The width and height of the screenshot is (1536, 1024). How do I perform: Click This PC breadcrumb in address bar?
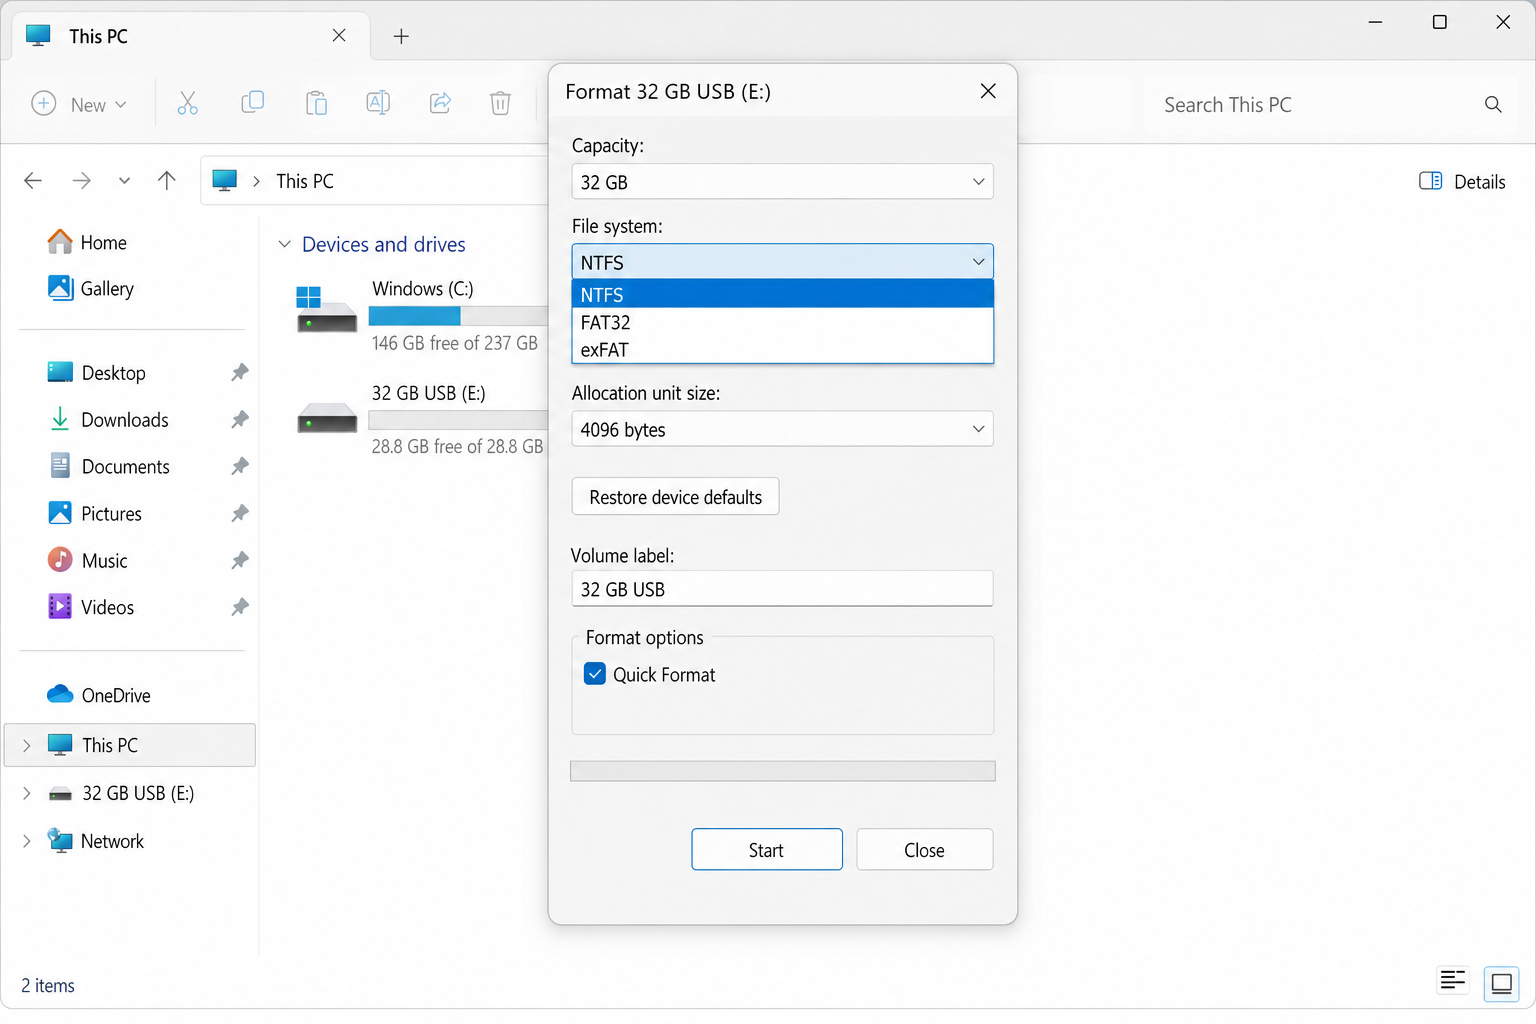[305, 181]
